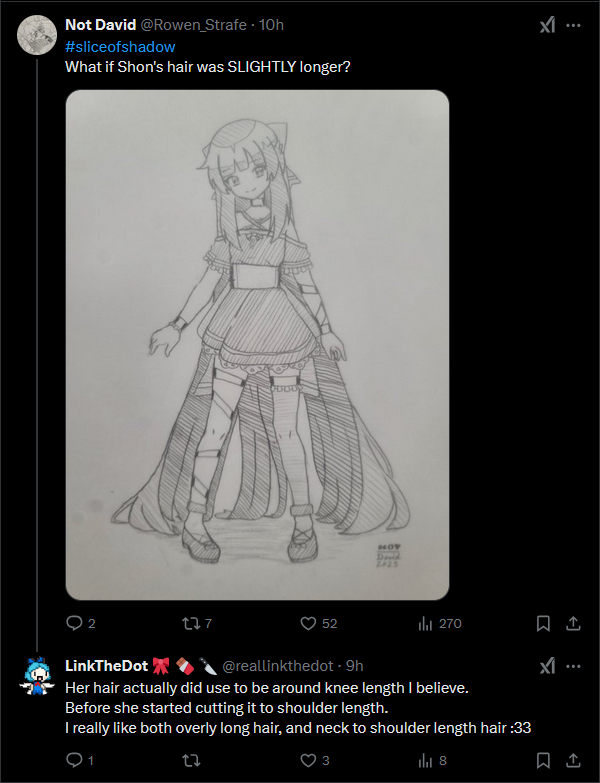Open more options on LinkTheDot's reply
Viewport: 600px width, 783px height.
pyautogui.click(x=573, y=666)
